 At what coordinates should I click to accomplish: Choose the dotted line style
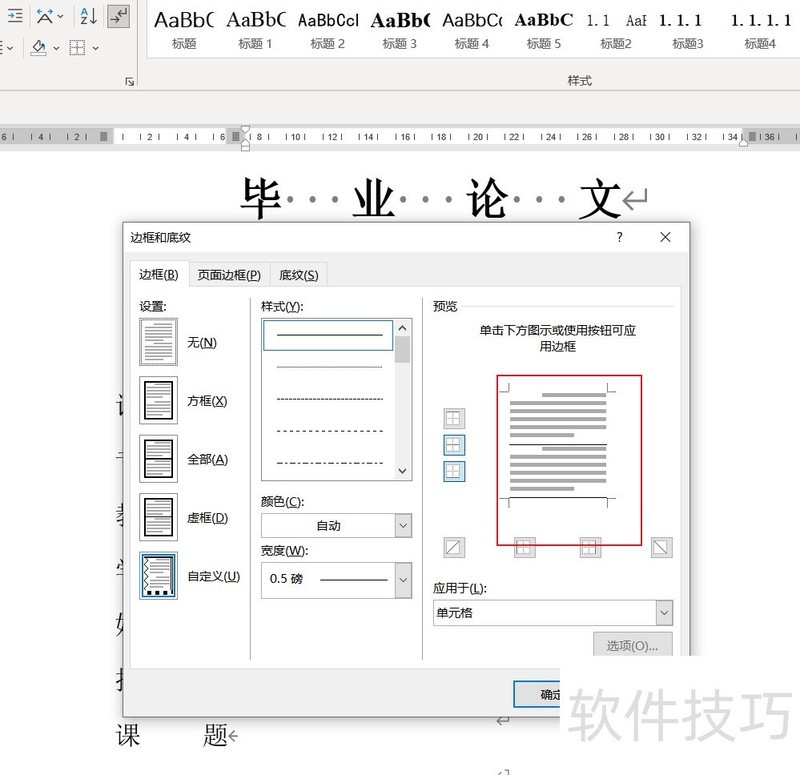tap(329, 367)
